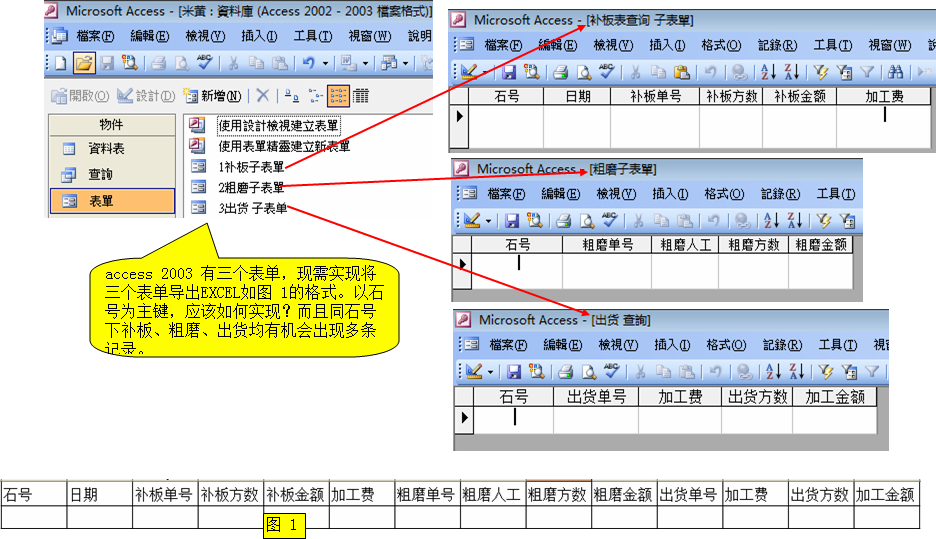This screenshot has width=936, height=539.
Task: Click the Find binoculars icon in 补板表查询 window
Action: point(896,72)
